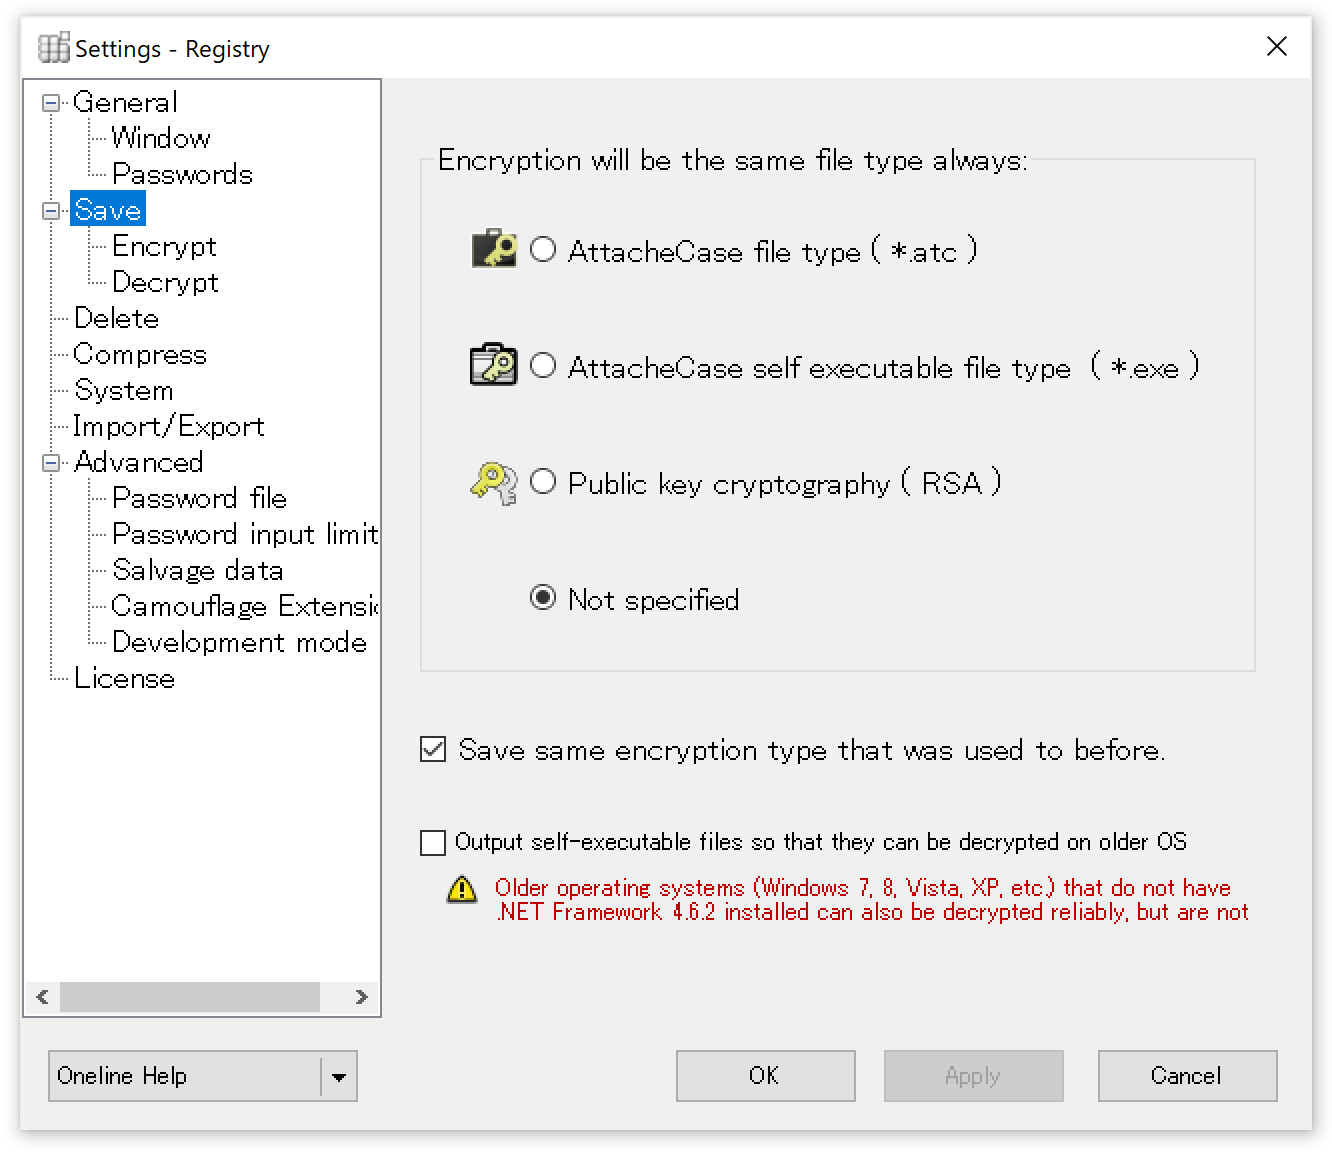Select the Not specified radio button
The image size is (1332, 1154).
point(543,599)
